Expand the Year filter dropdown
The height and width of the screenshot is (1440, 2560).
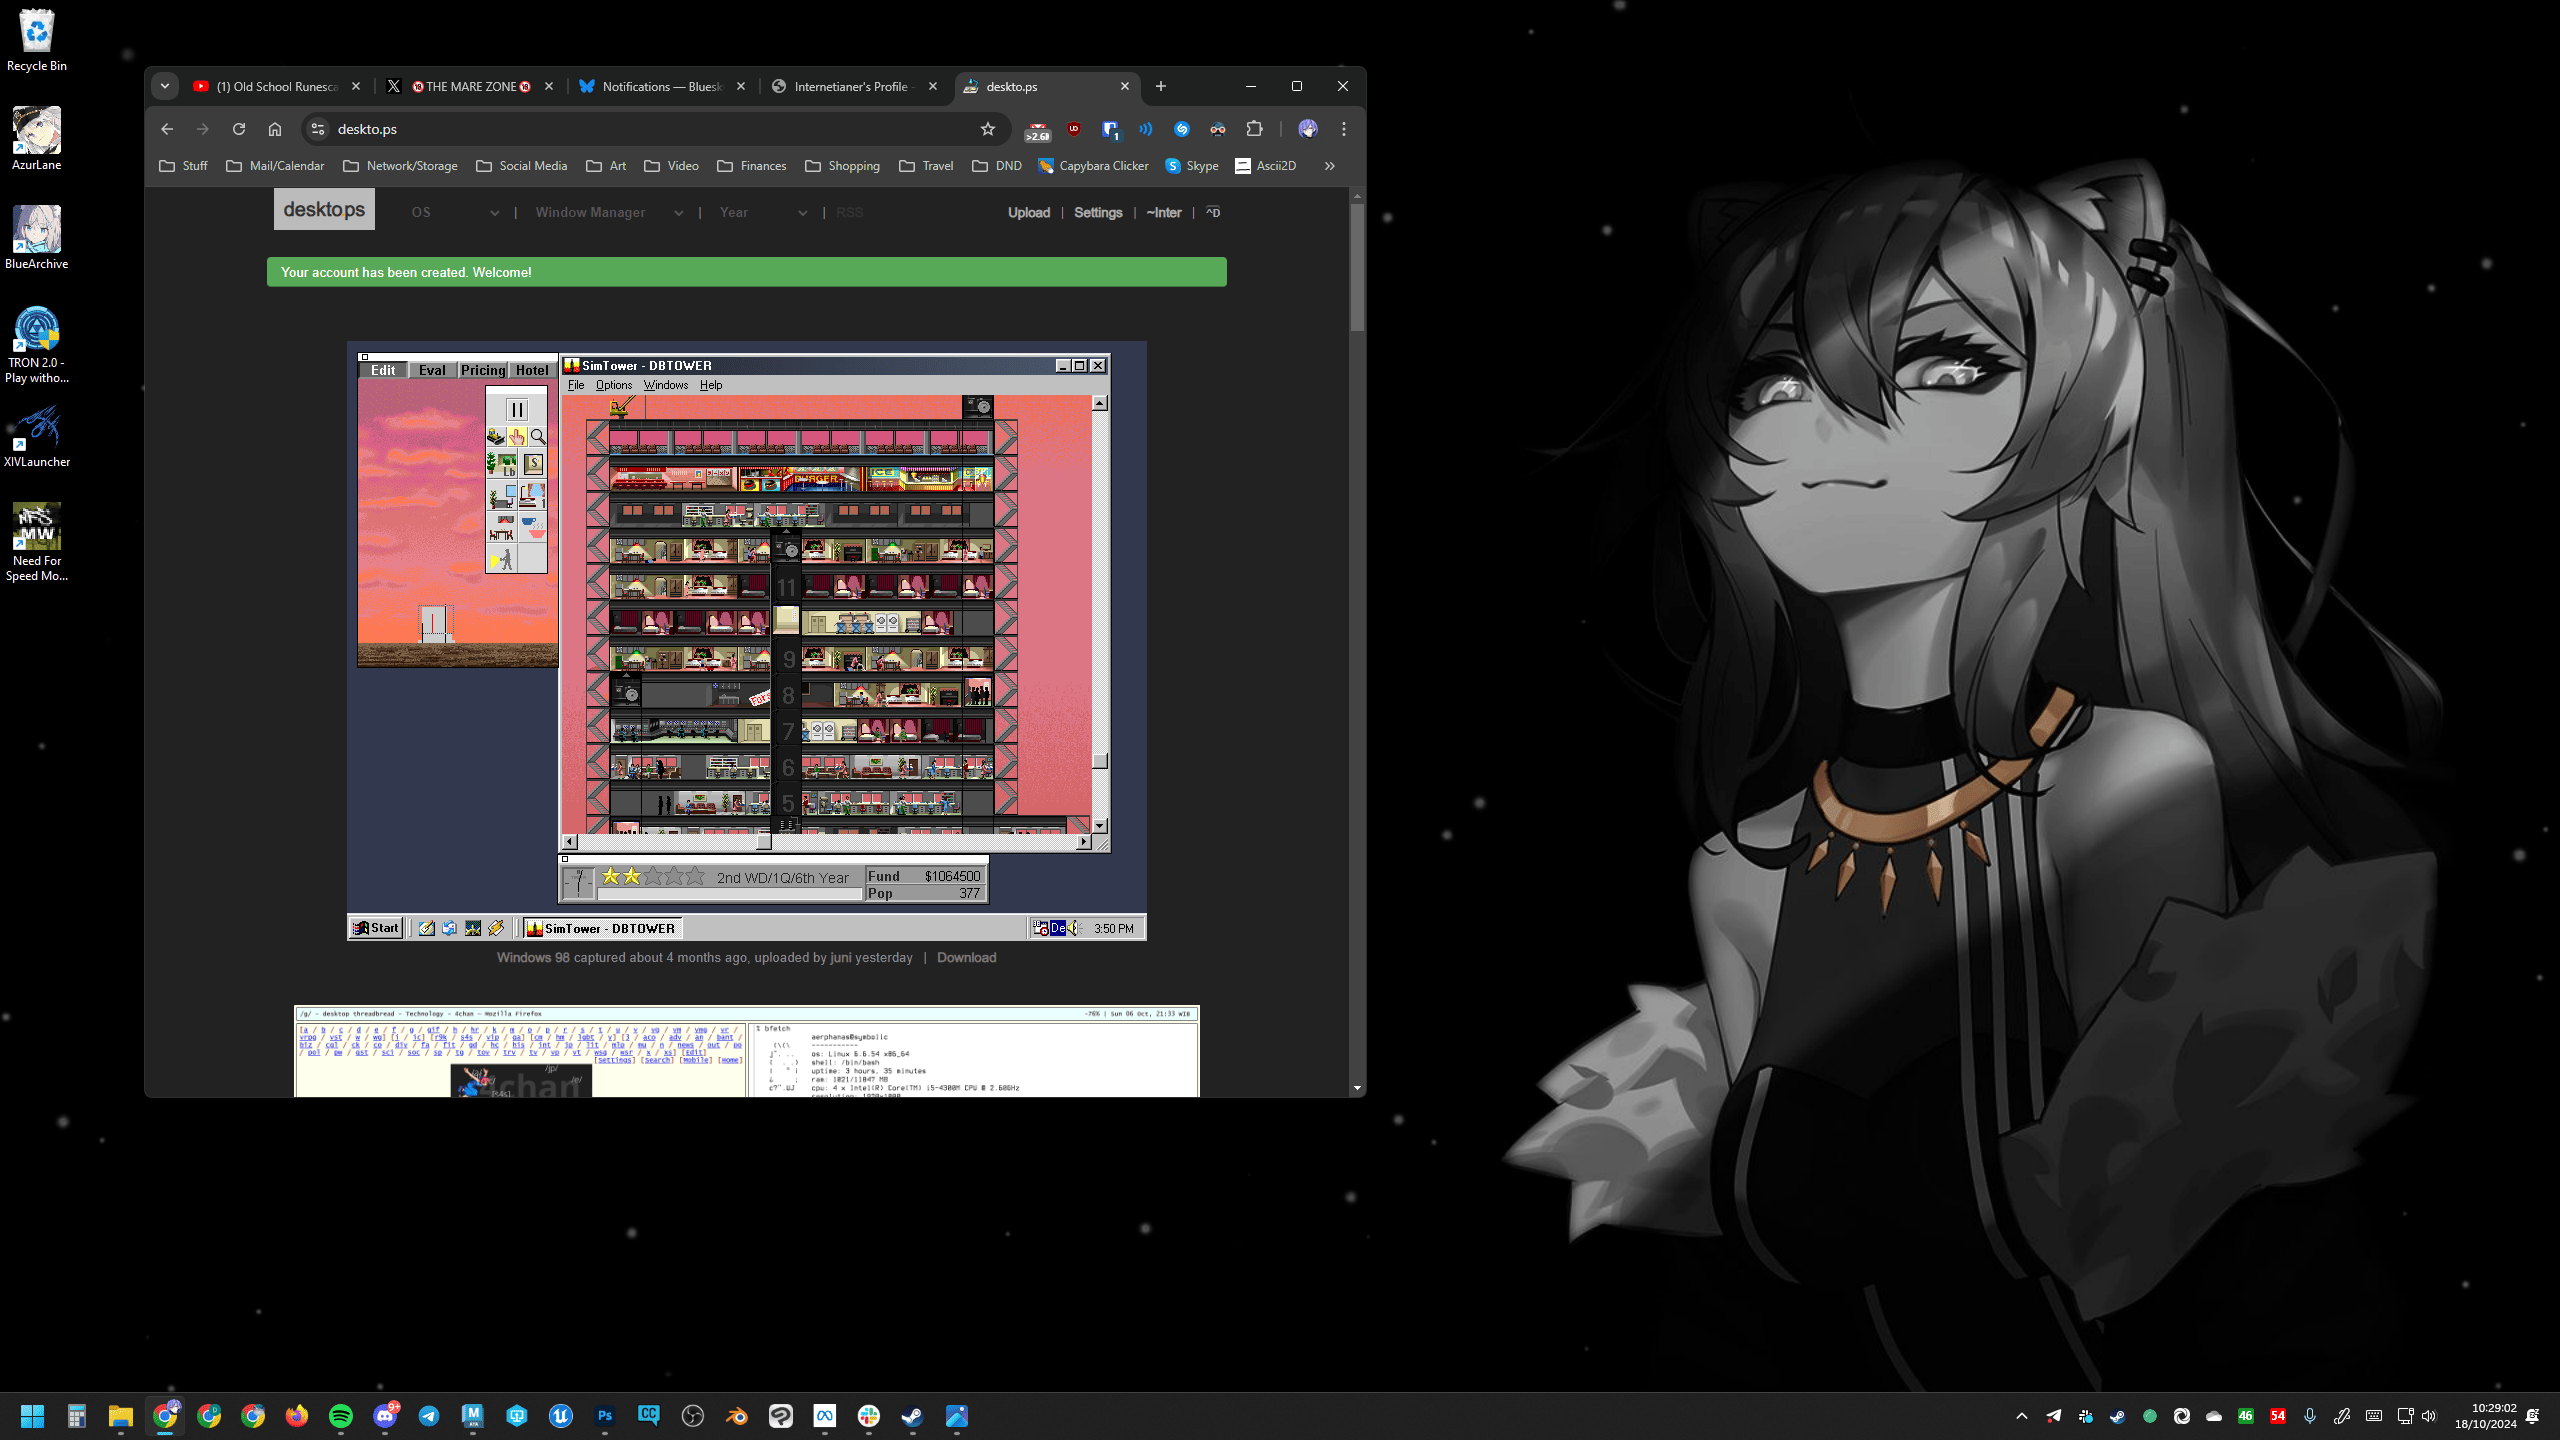(x=763, y=213)
